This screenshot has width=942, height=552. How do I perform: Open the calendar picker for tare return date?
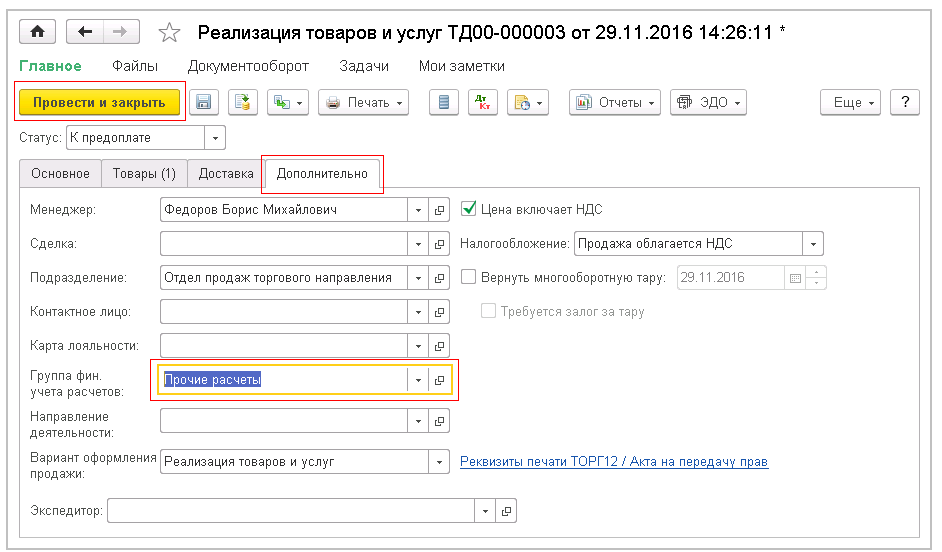(795, 278)
